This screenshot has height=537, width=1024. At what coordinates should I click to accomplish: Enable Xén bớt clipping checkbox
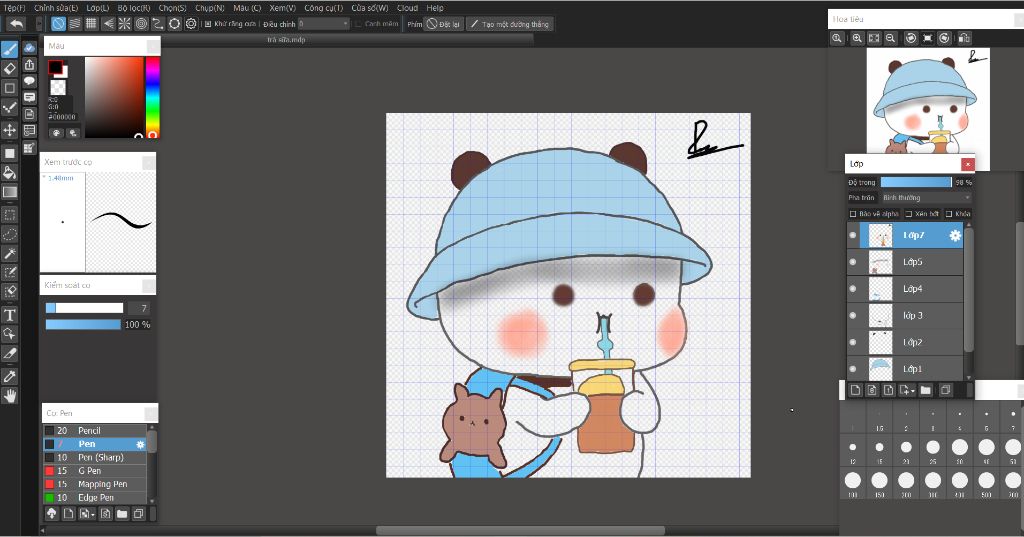pos(908,214)
